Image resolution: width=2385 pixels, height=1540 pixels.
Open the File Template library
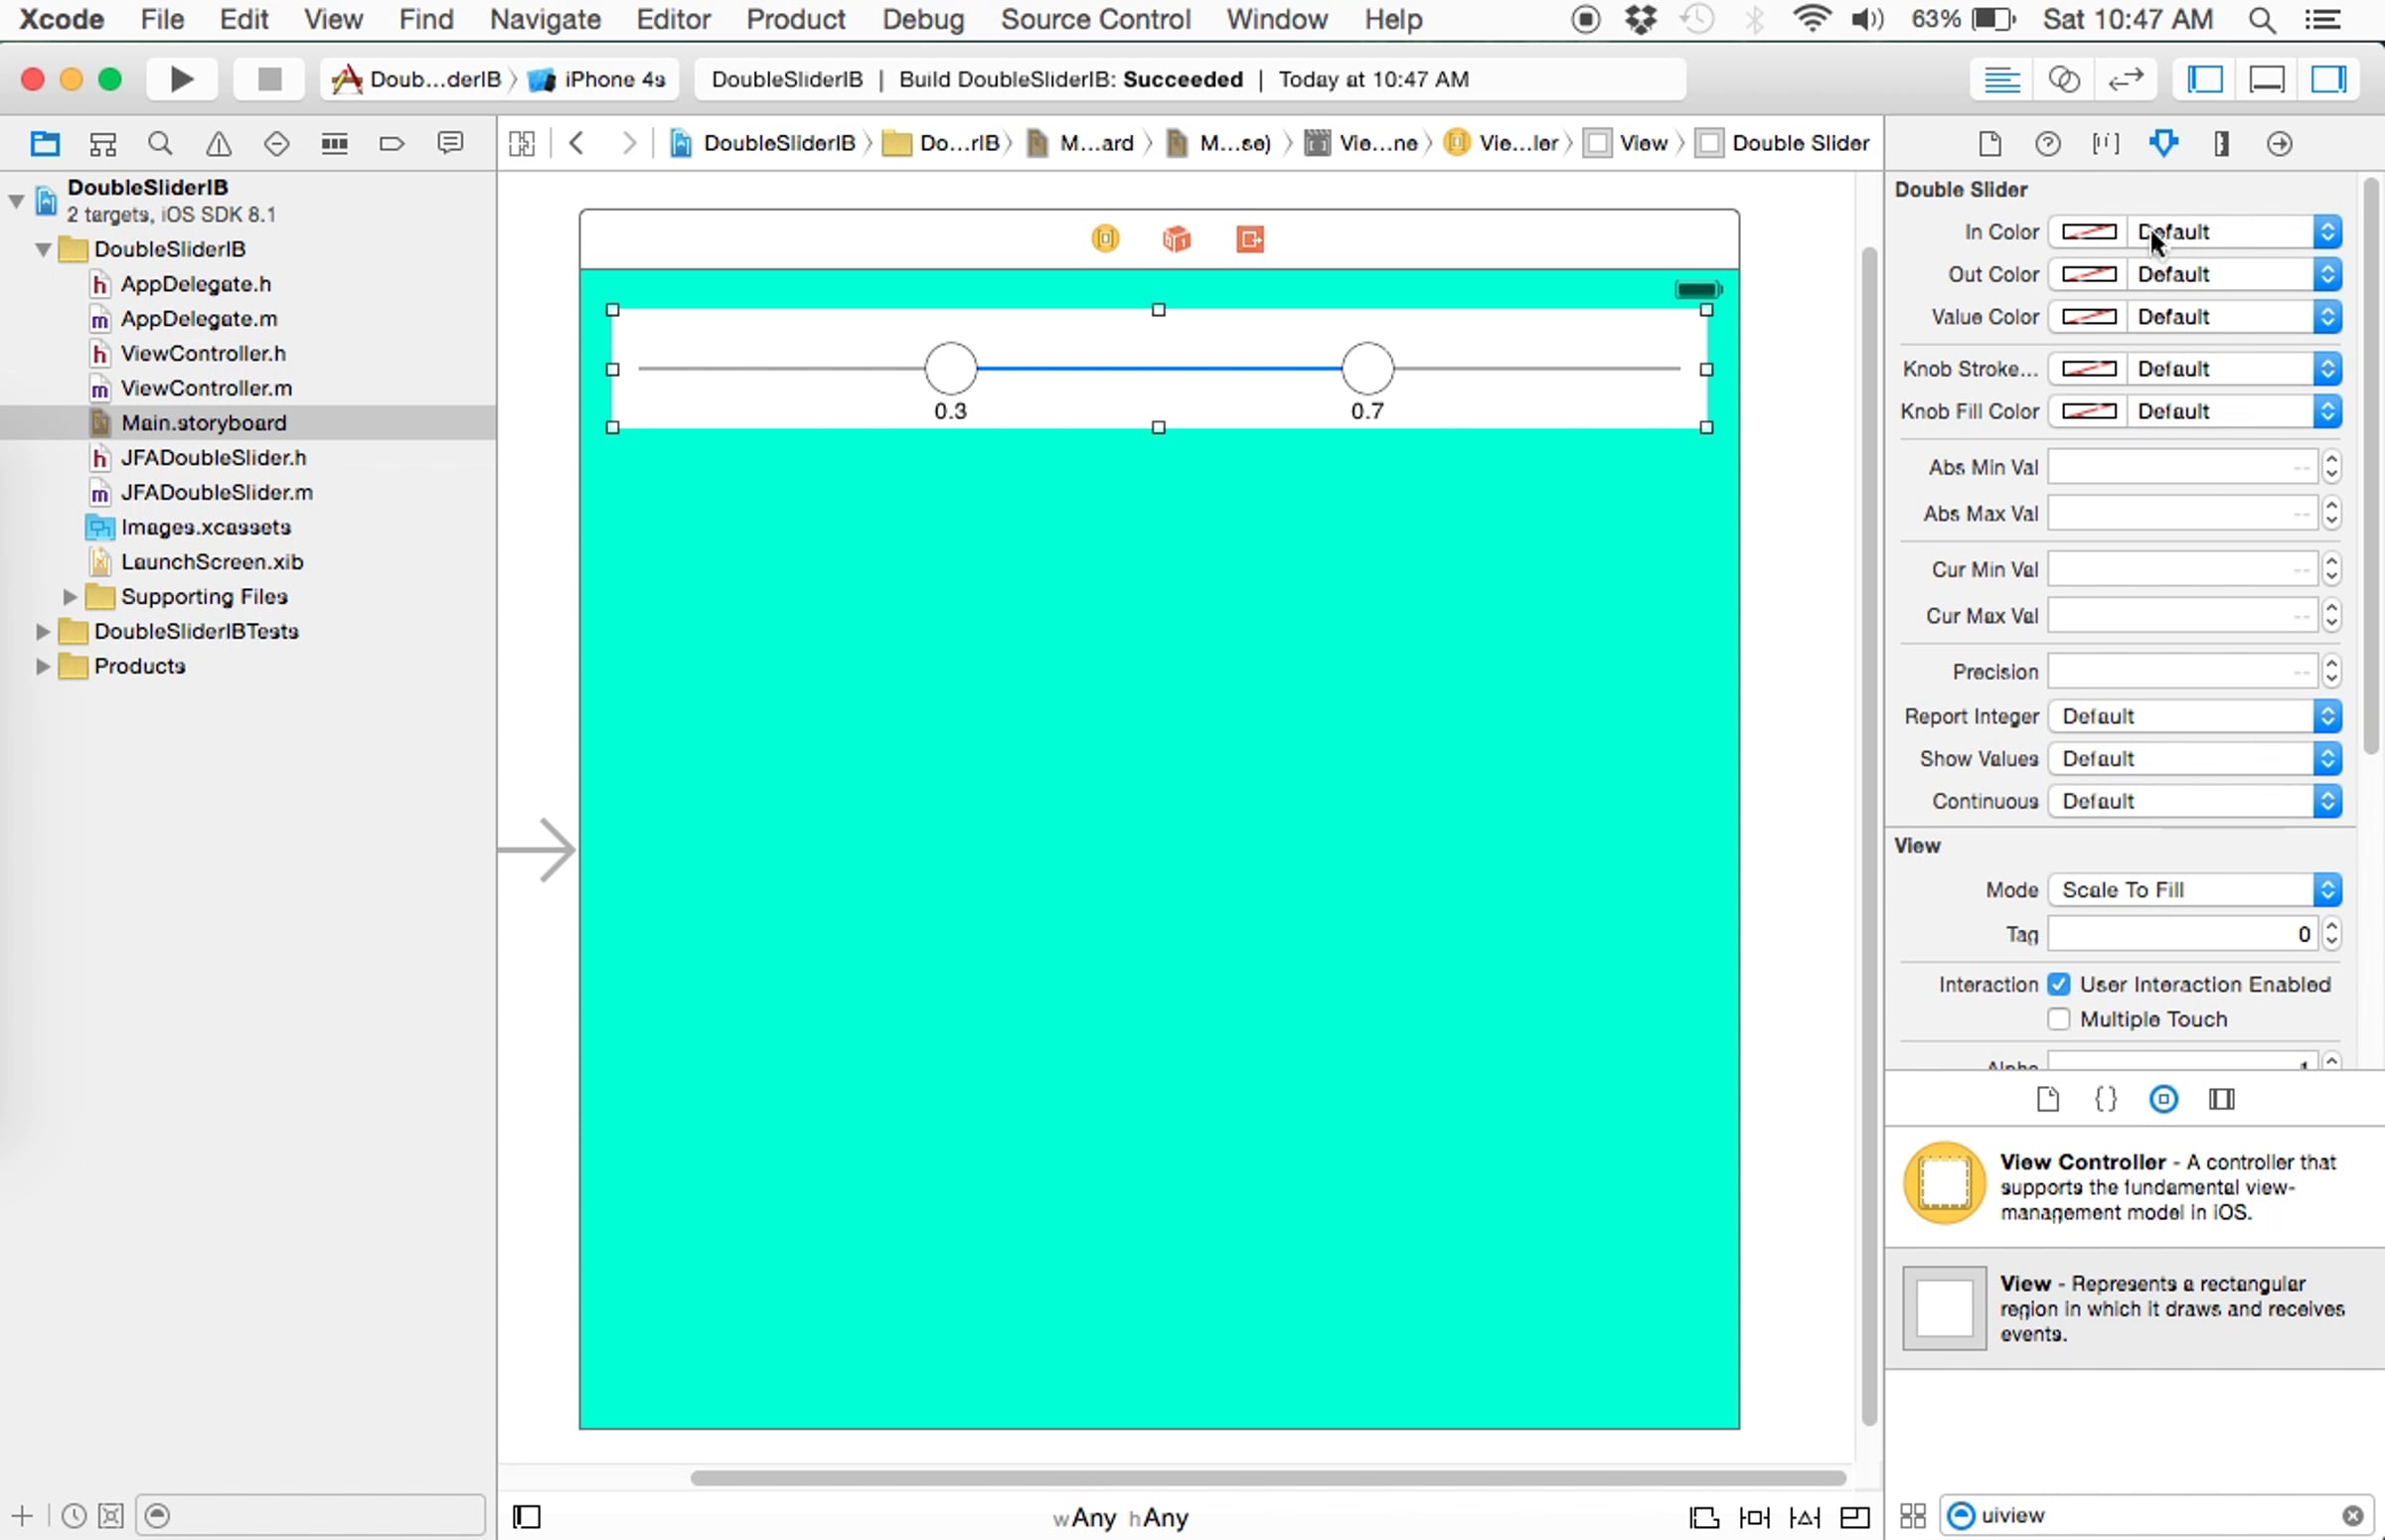[x=2048, y=1100]
